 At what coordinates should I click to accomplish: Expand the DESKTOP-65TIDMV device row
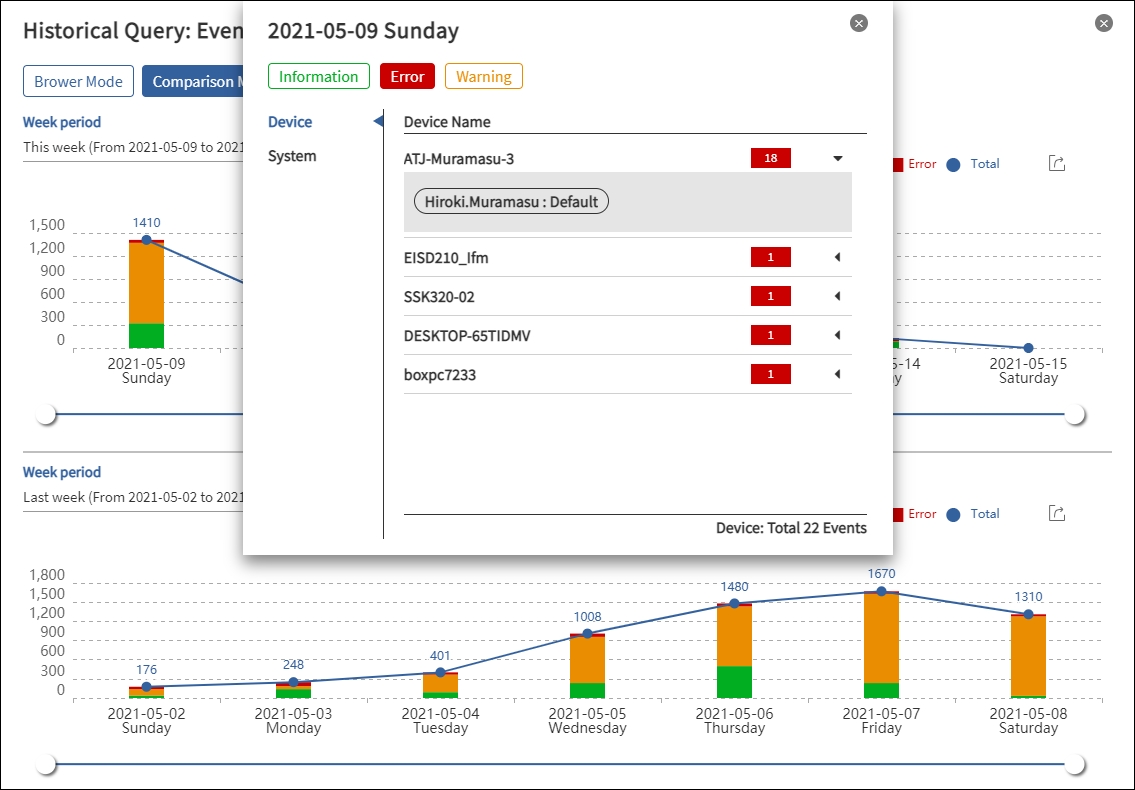point(837,335)
